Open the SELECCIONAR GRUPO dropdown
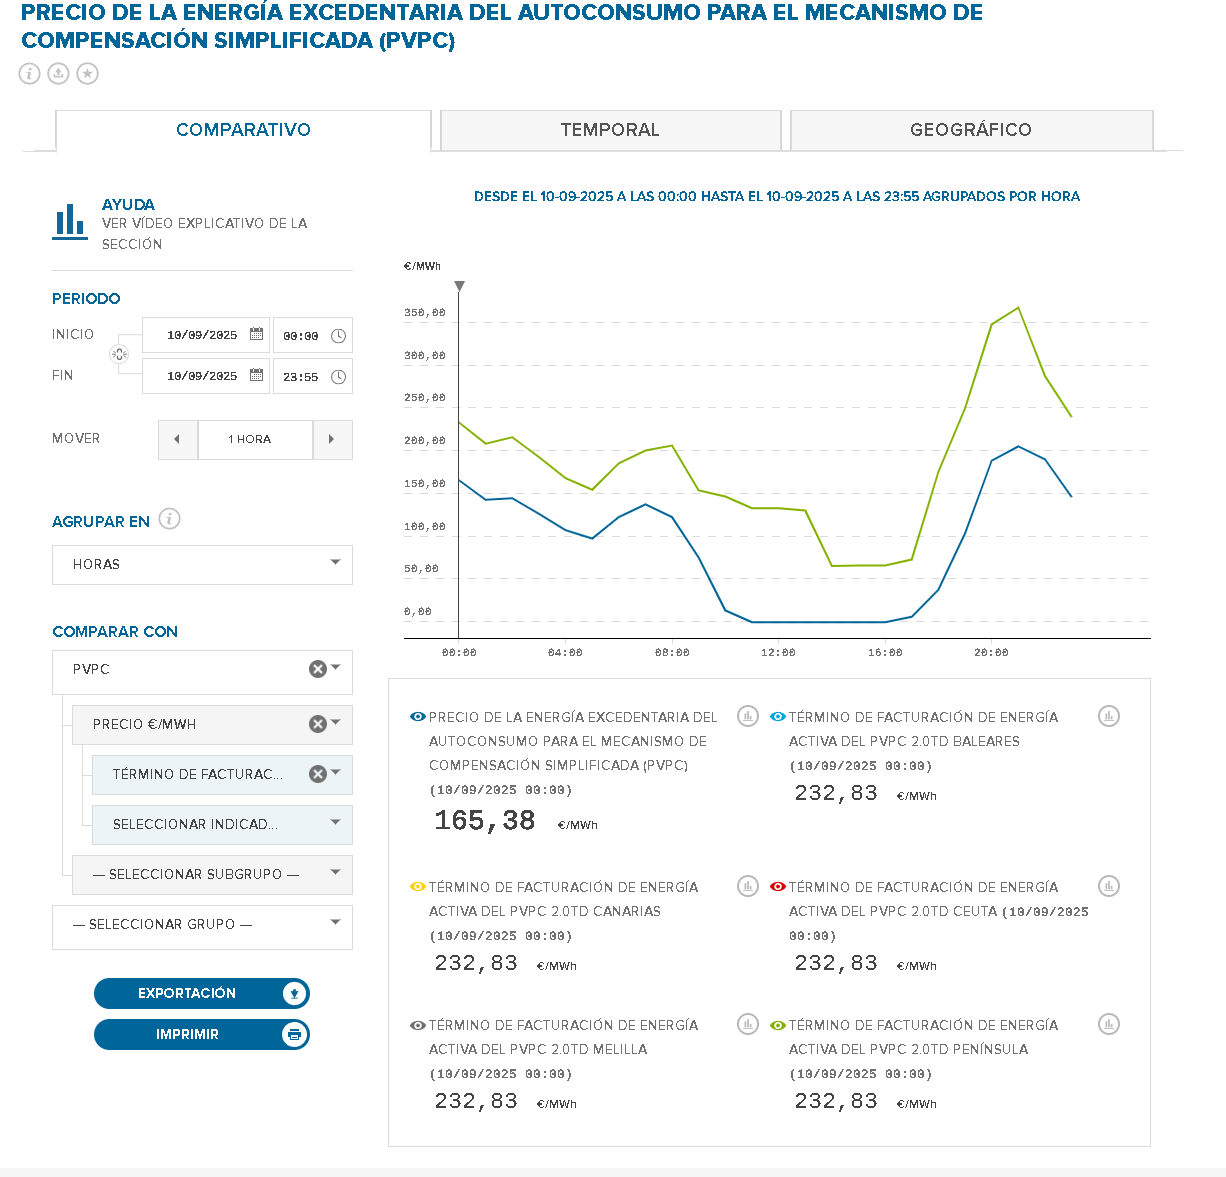The width and height of the screenshot is (1226, 1177). 202,924
